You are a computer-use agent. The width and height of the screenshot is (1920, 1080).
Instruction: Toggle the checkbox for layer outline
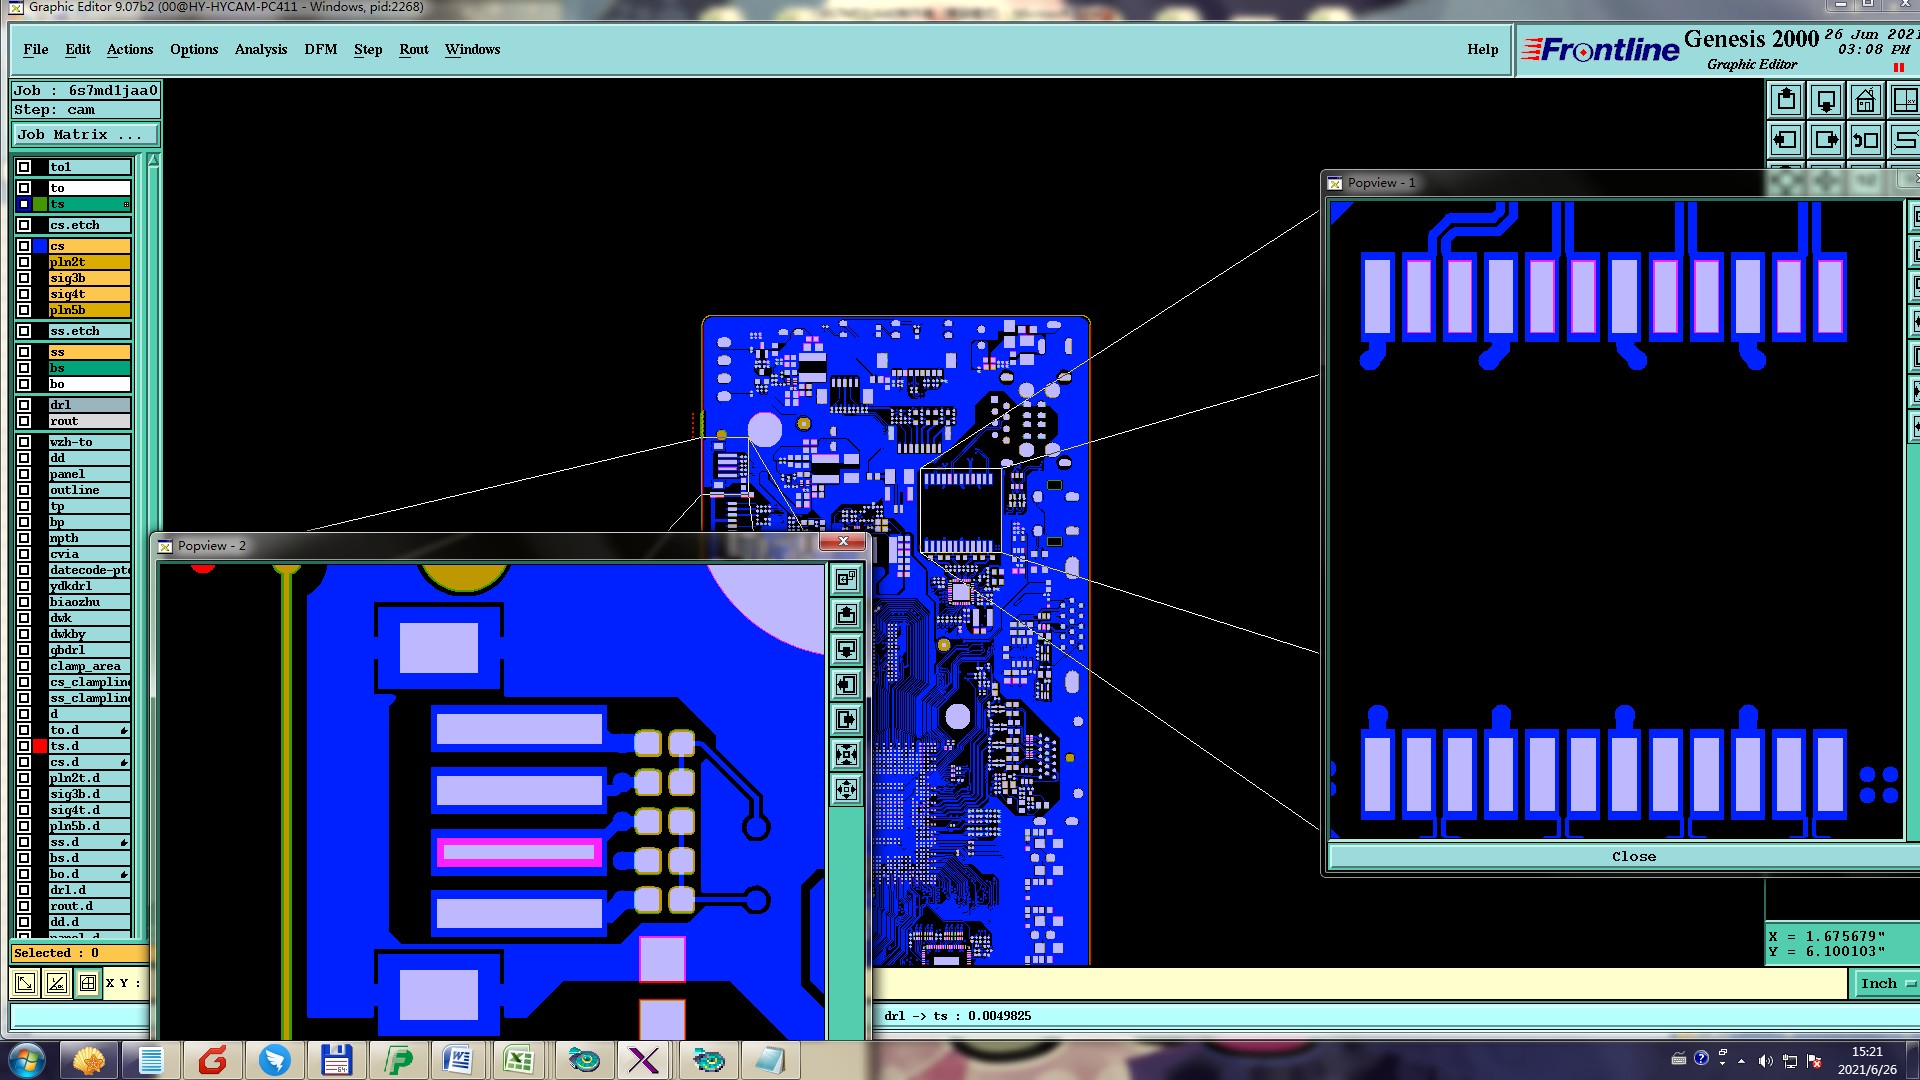click(x=24, y=490)
